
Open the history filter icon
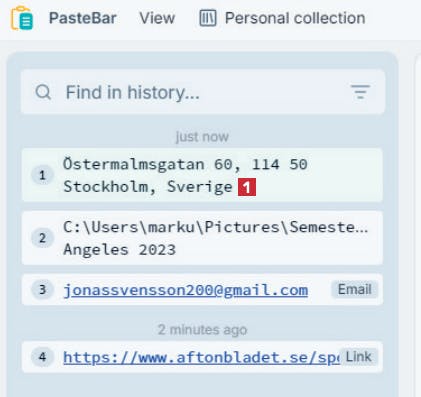tap(360, 92)
